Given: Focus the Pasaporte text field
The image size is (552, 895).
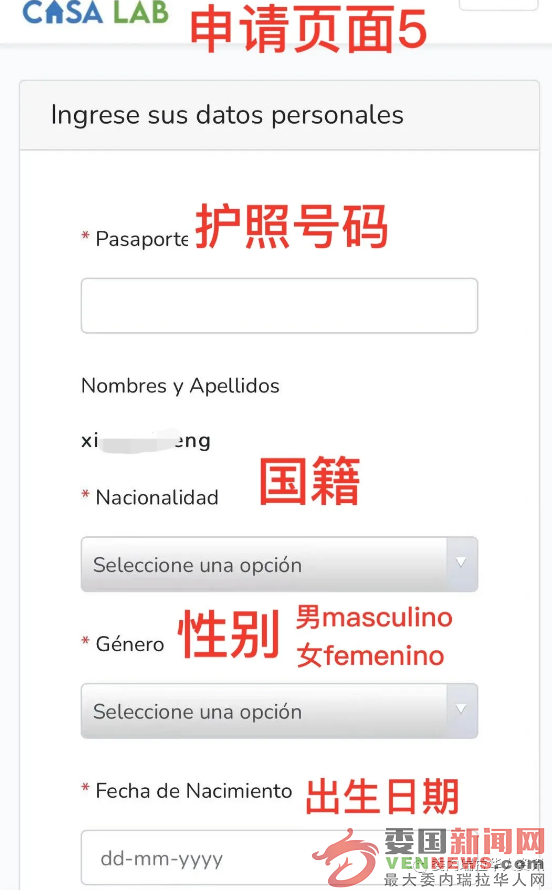Looking at the screenshot, I should 279,305.
